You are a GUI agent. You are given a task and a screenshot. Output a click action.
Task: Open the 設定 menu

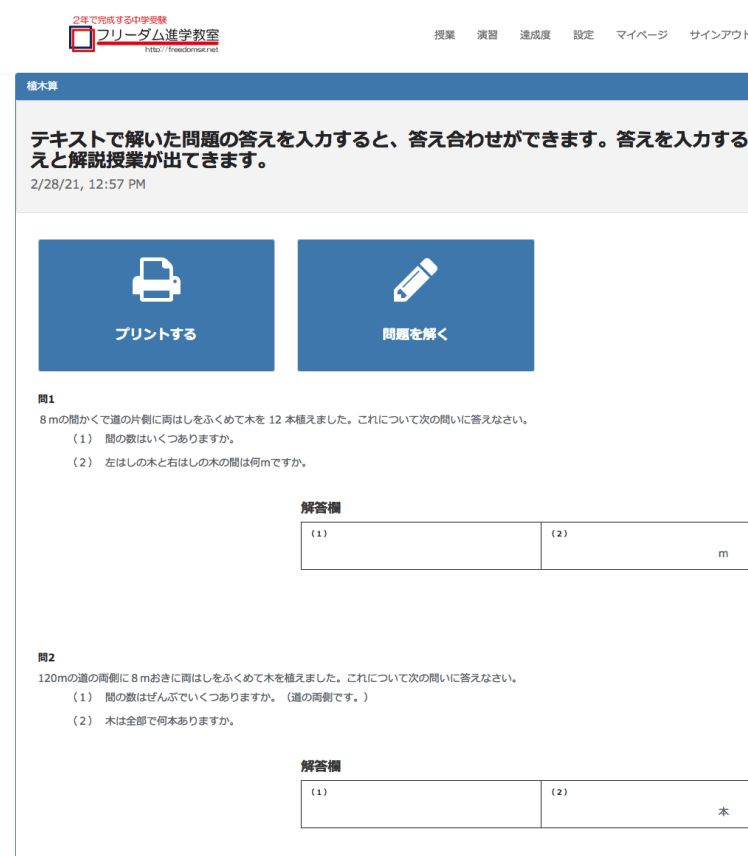coord(583,35)
